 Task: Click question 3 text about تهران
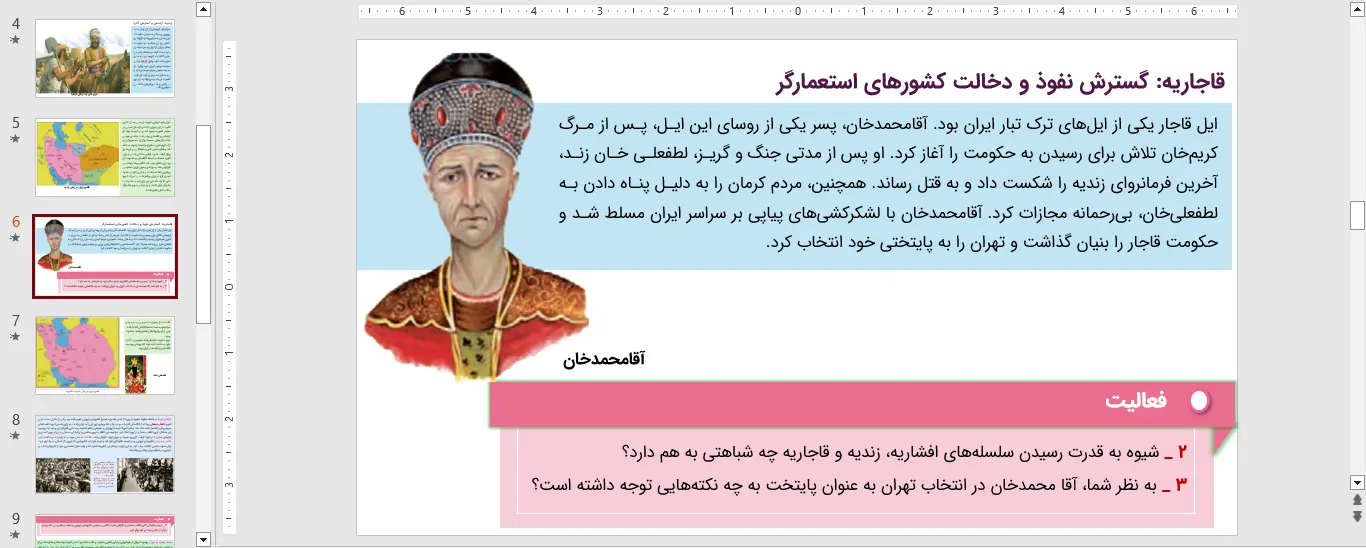pos(859,485)
